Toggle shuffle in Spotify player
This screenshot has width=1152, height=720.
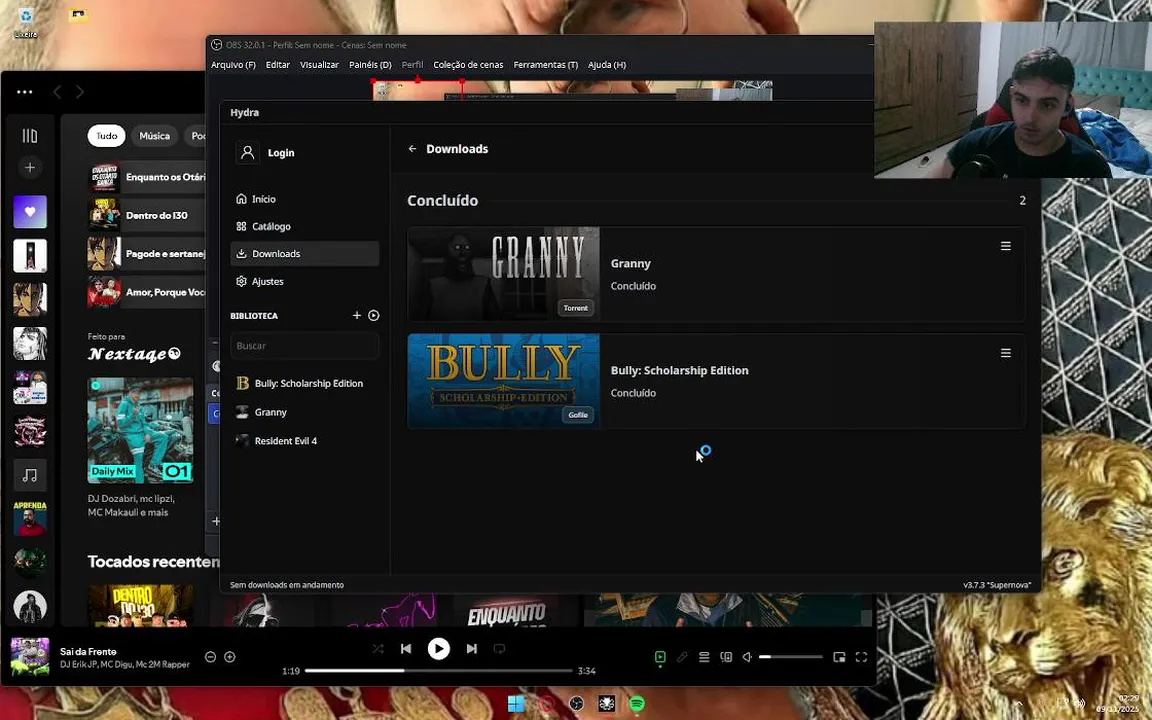[378, 649]
